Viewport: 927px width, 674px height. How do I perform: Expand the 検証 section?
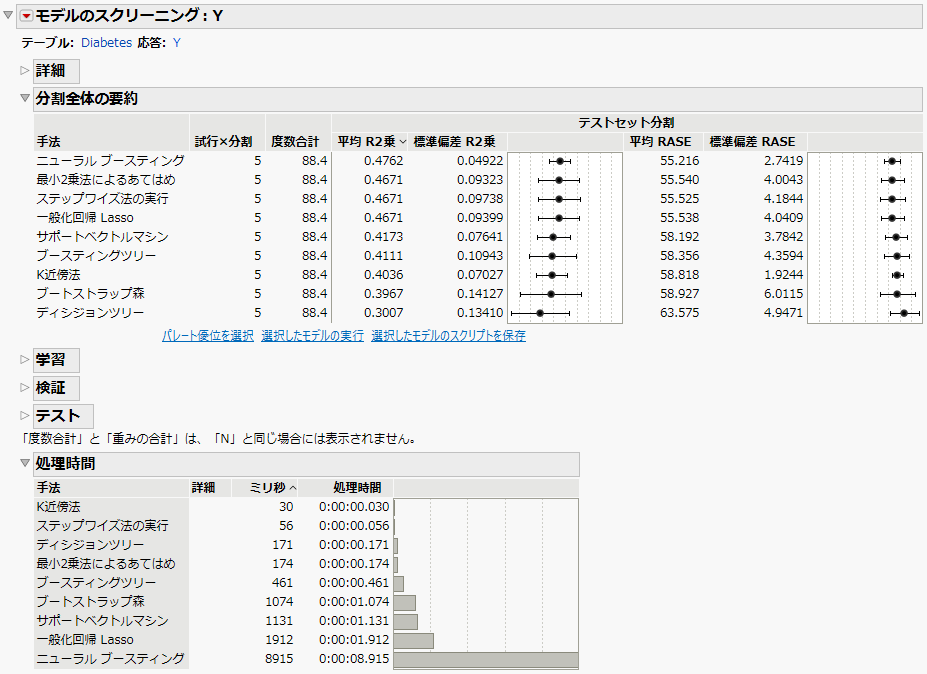coord(25,387)
